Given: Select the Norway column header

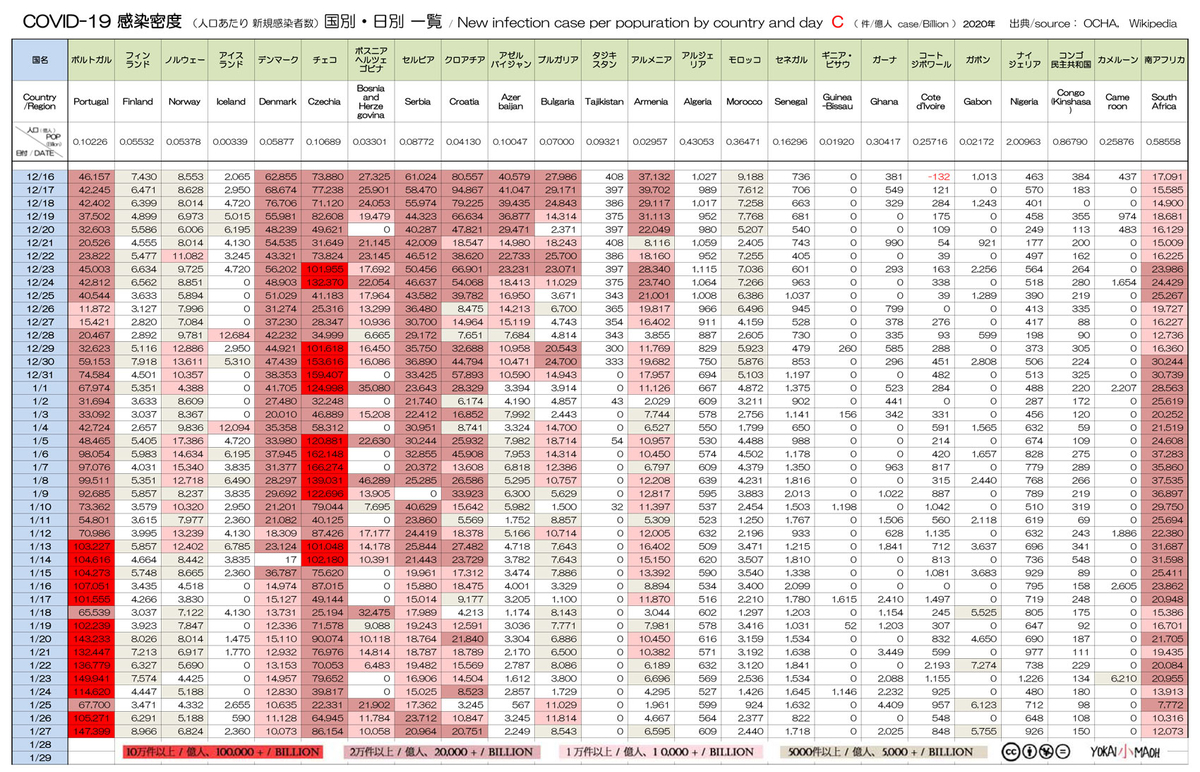Looking at the screenshot, I should pos(185,101).
